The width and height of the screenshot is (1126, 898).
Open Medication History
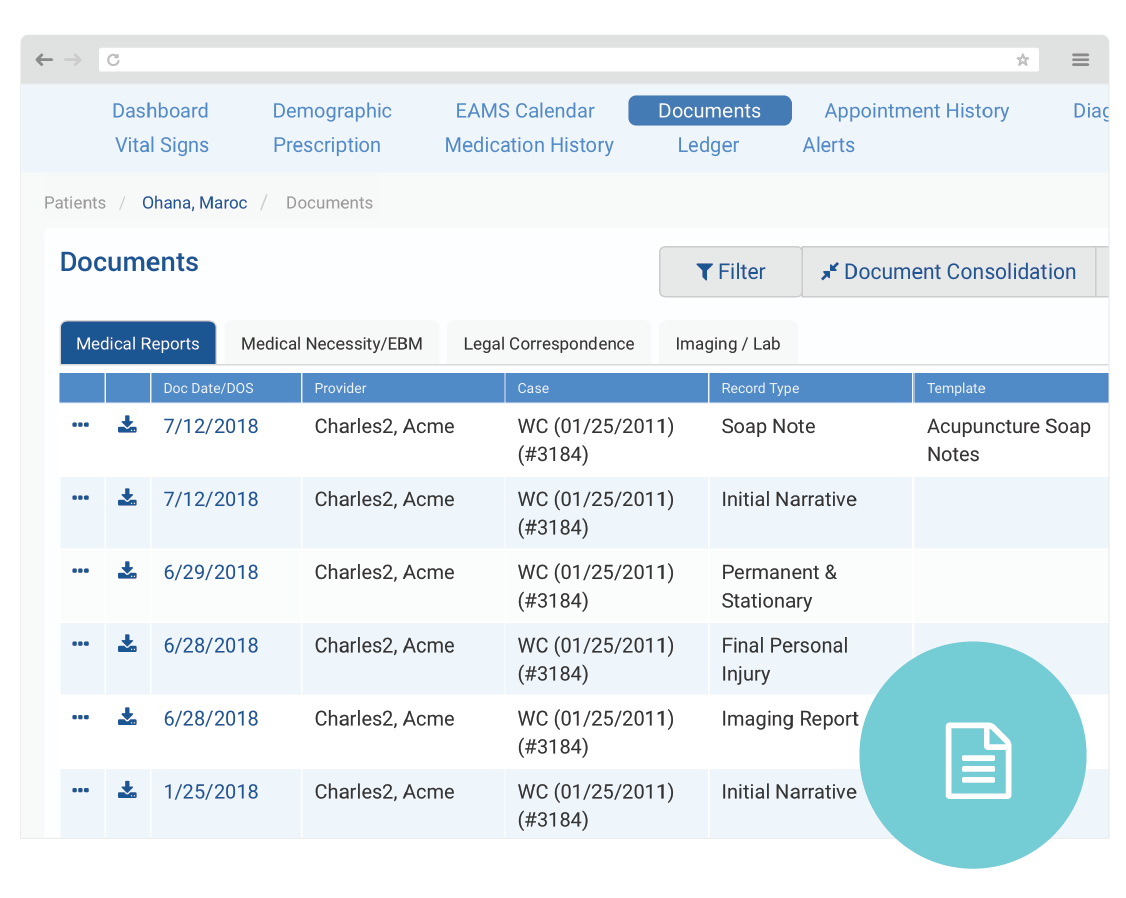(529, 145)
